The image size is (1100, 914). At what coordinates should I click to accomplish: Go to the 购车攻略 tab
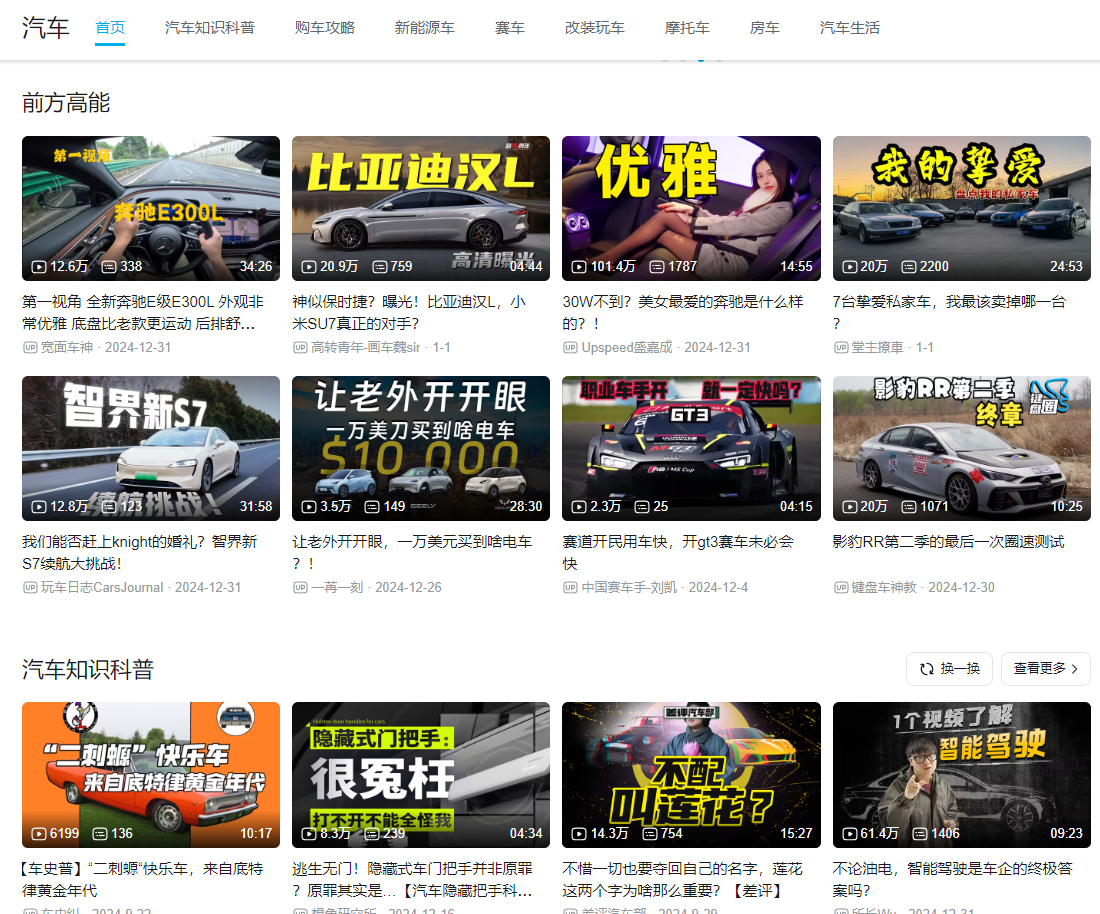tap(325, 28)
